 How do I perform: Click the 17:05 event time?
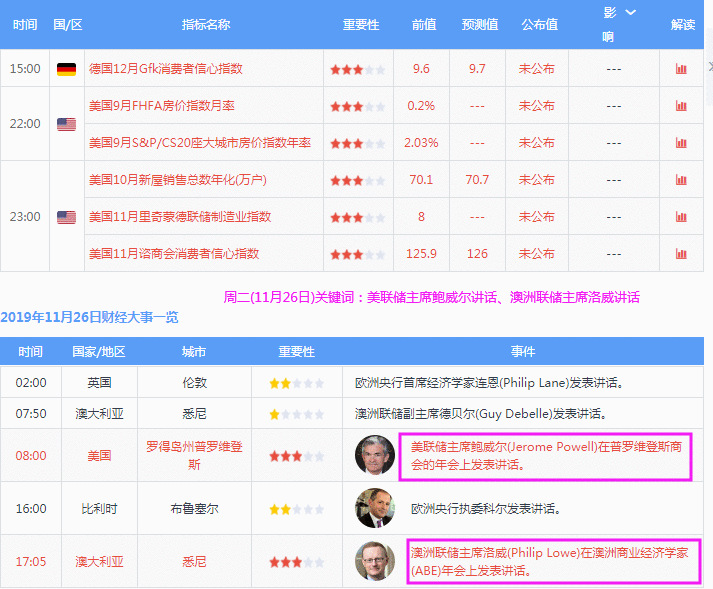pyautogui.click(x=31, y=562)
